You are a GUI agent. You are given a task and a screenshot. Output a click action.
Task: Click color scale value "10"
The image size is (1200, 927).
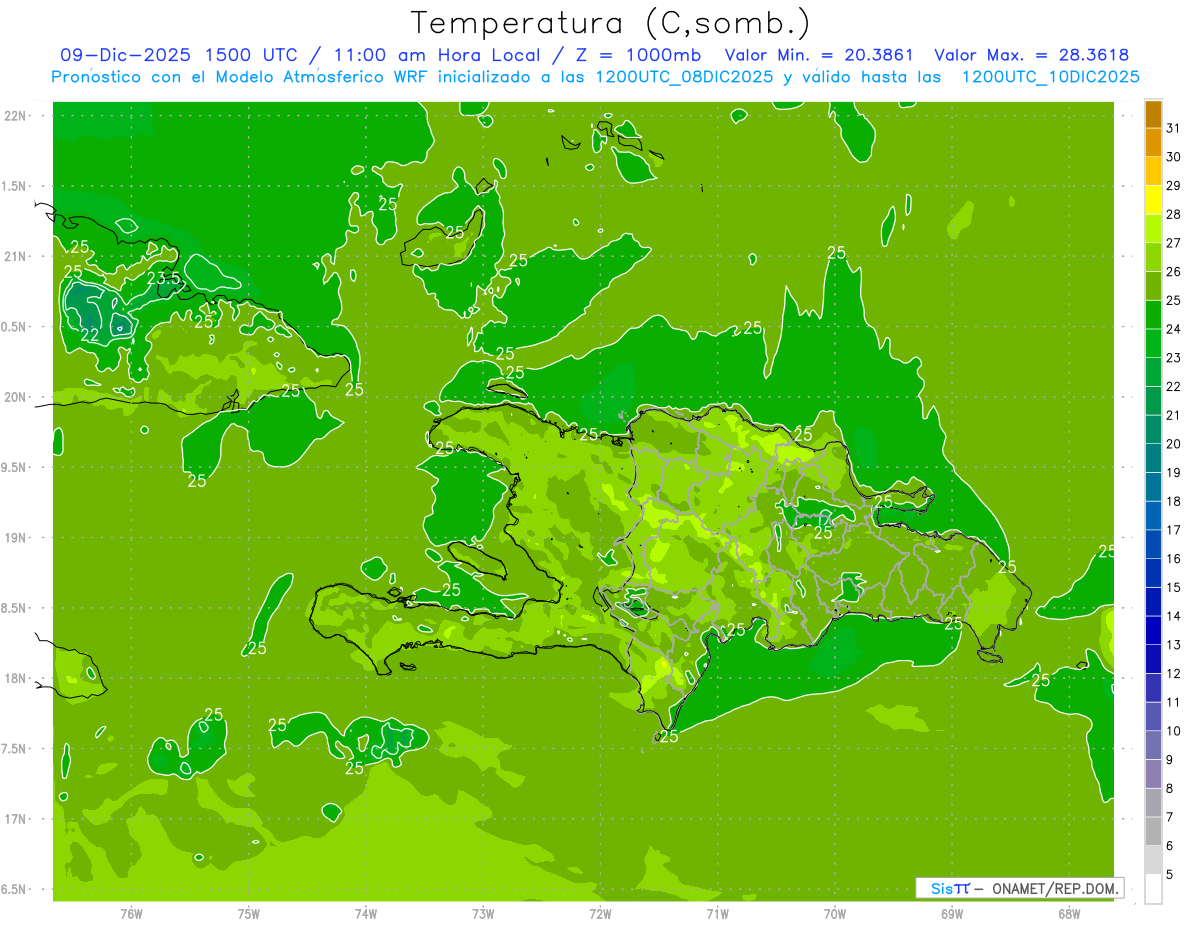1174,731
